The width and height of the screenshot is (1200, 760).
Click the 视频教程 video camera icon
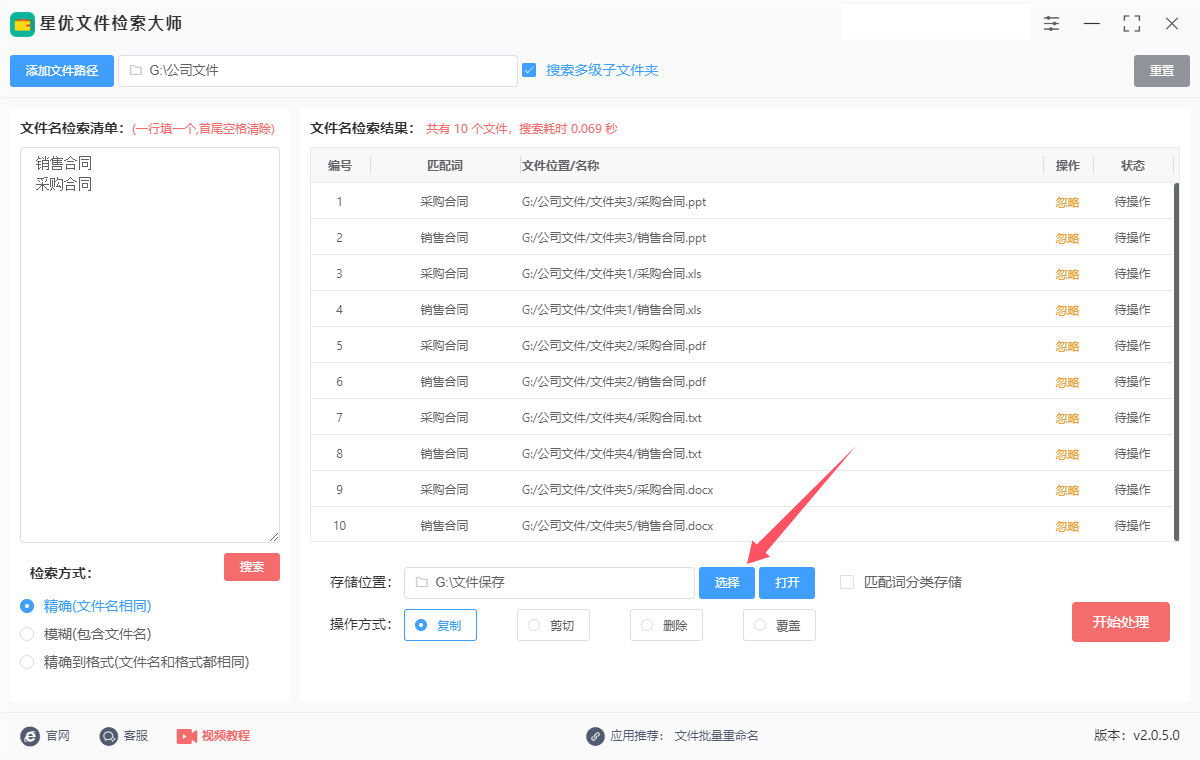click(x=186, y=736)
